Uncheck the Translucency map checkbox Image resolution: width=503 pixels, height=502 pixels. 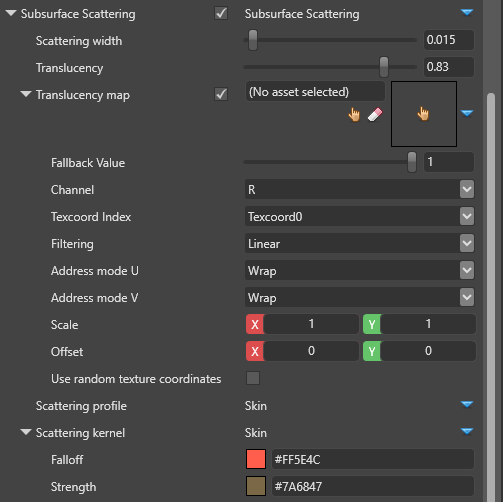(x=221, y=94)
